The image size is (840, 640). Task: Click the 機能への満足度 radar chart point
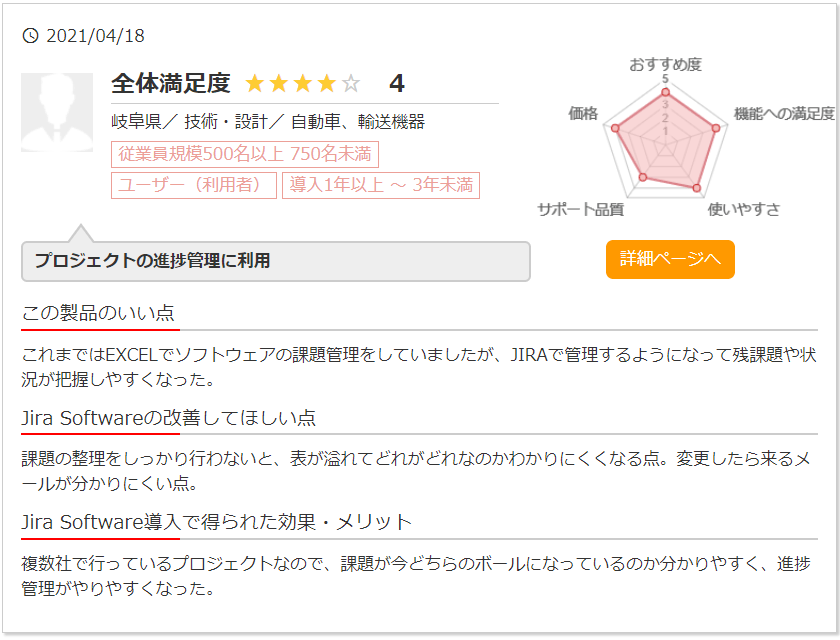click(x=716, y=128)
